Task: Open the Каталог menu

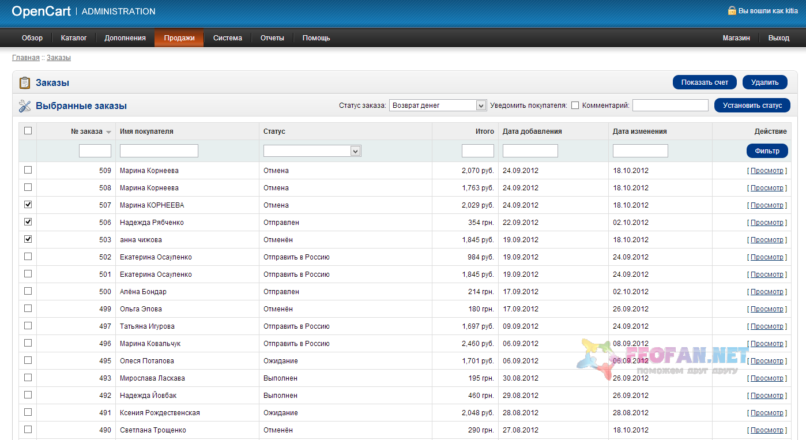Action: coord(74,38)
